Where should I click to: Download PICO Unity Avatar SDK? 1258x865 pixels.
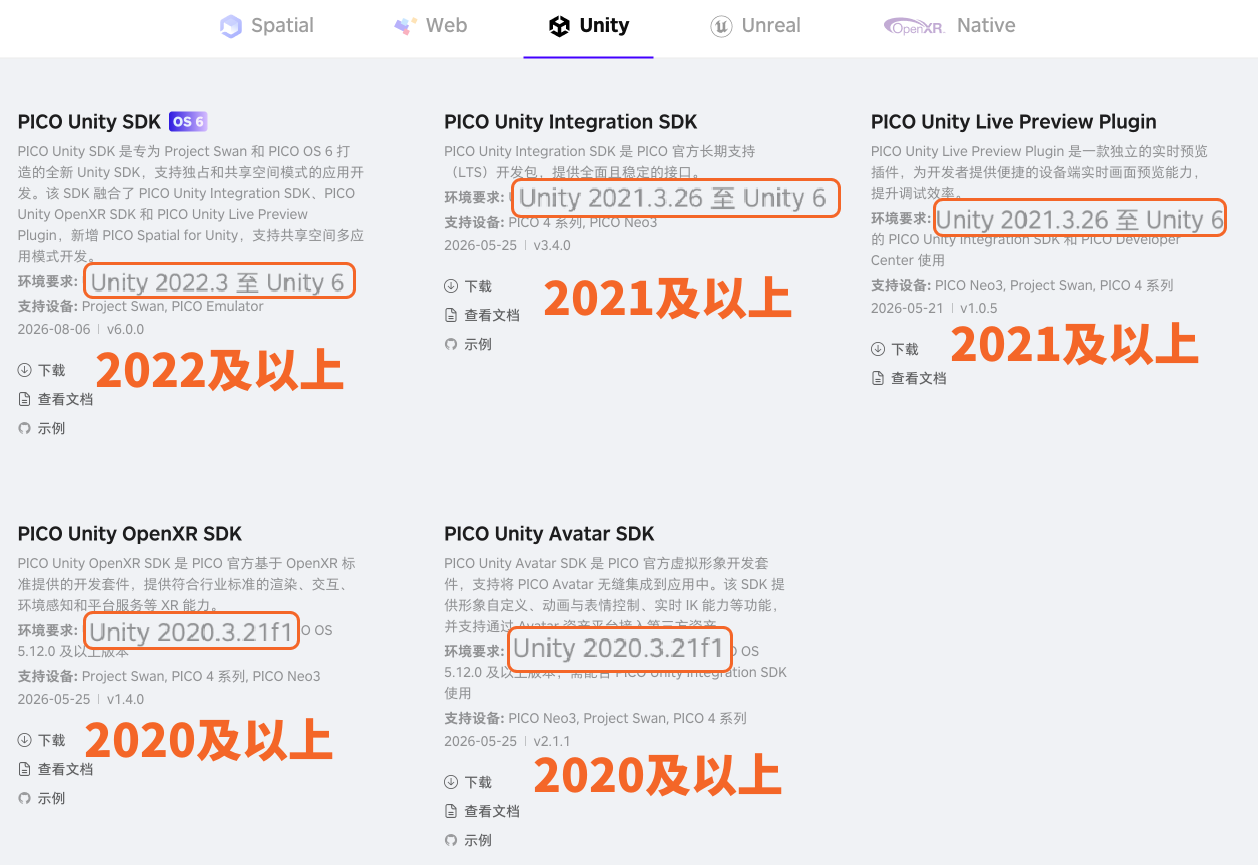click(x=468, y=782)
